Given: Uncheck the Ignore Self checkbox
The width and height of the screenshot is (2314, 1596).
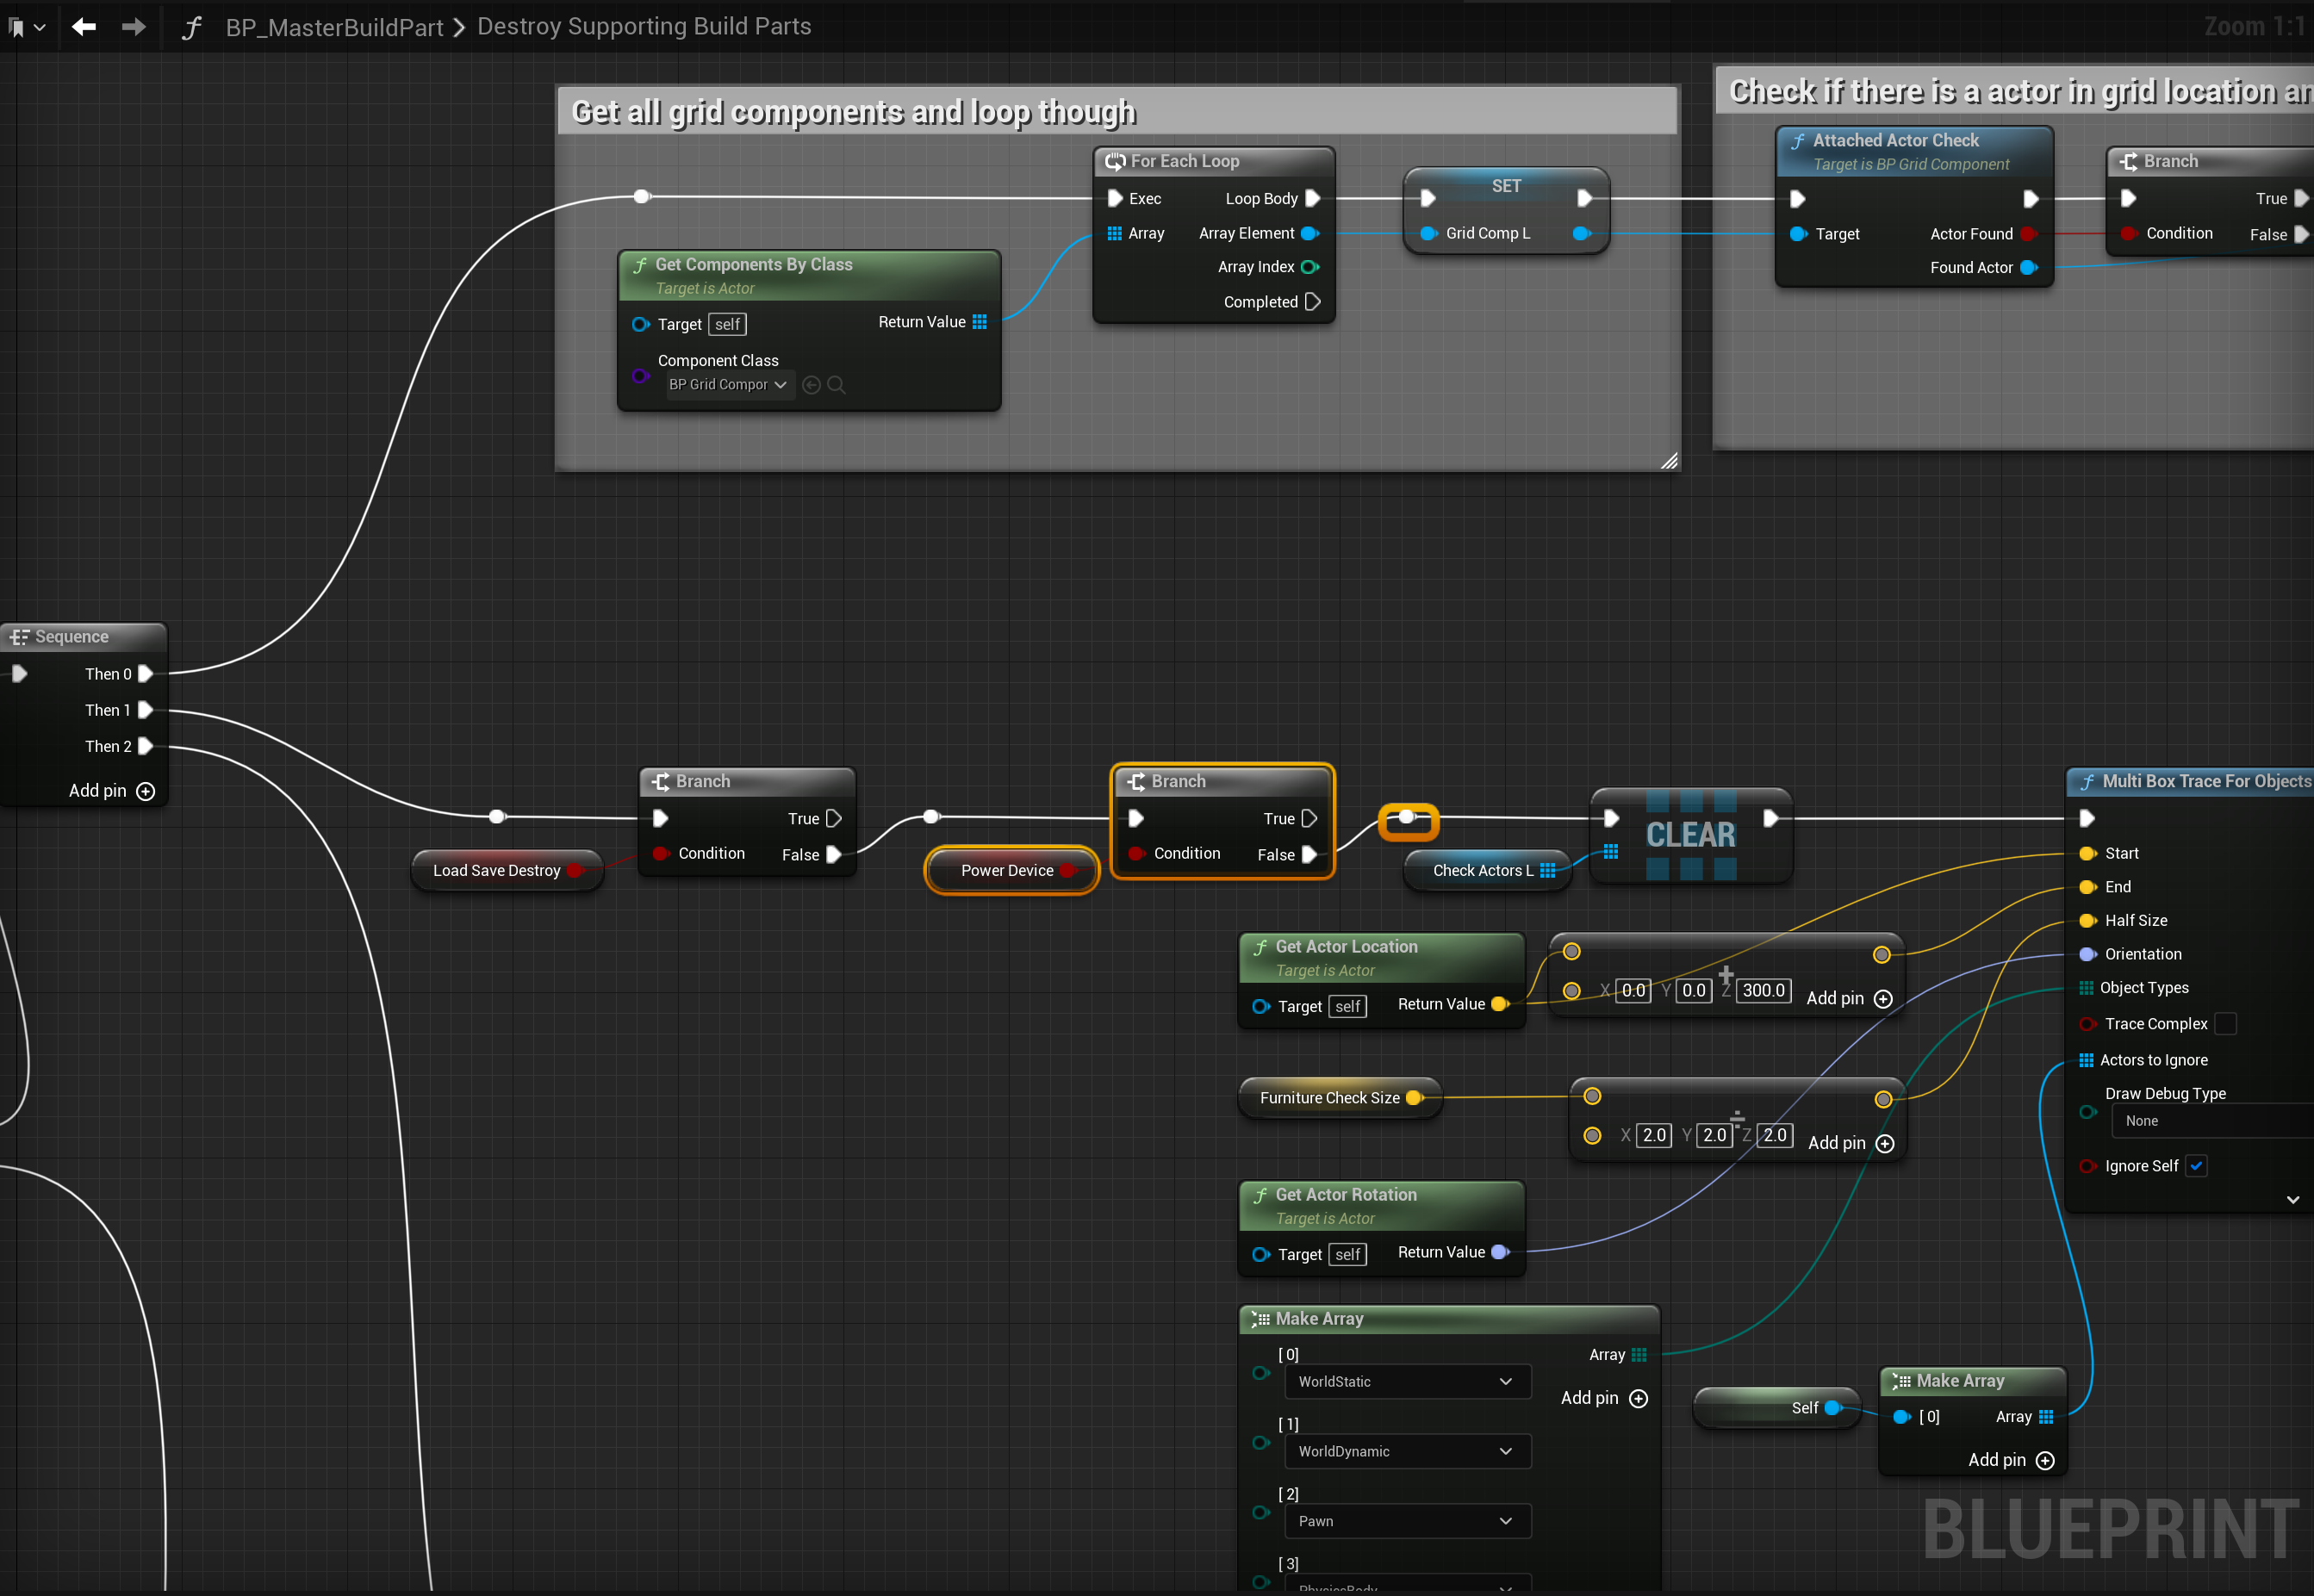Looking at the screenshot, I should (x=2196, y=1166).
